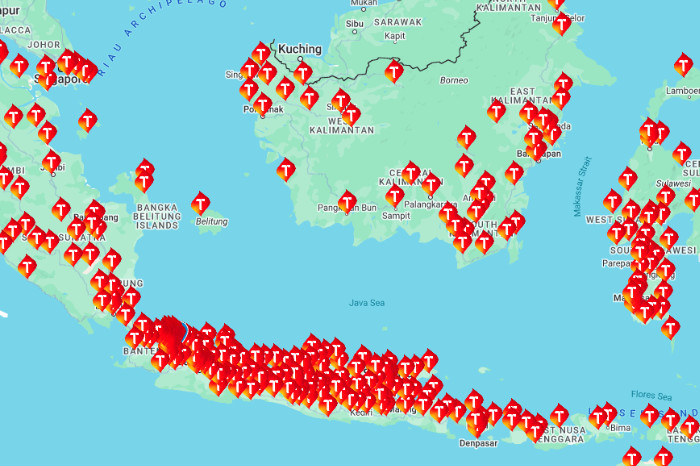Click lone marker on Kalimantan's southwest coast
This screenshot has height=466, width=700.
[286, 170]
